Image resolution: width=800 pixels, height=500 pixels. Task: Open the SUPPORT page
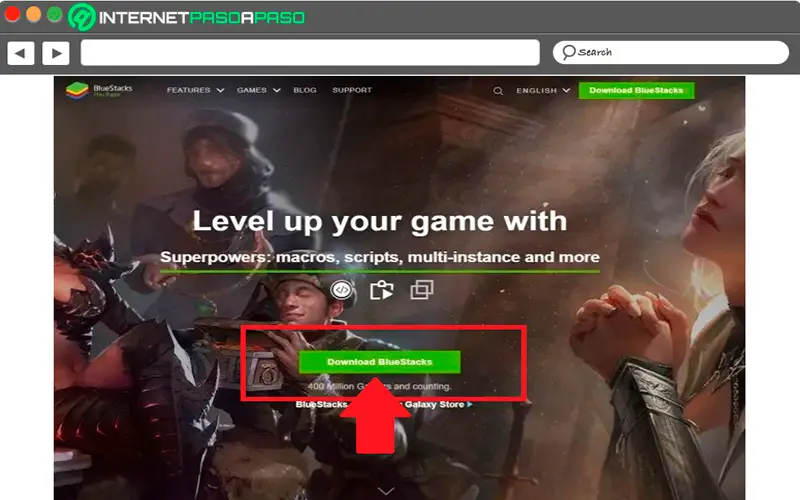pyautogui.click(x=352, y=90)
